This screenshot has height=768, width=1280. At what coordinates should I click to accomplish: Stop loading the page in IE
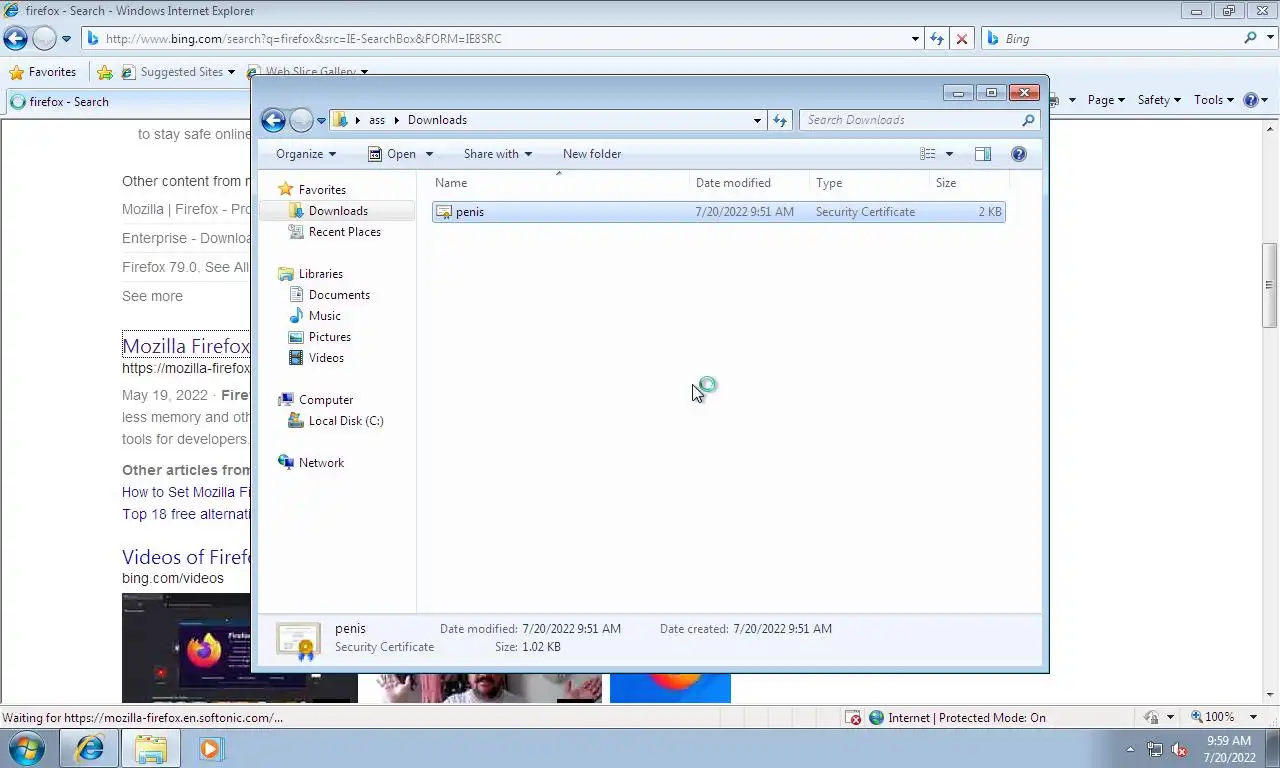point(962,39)
